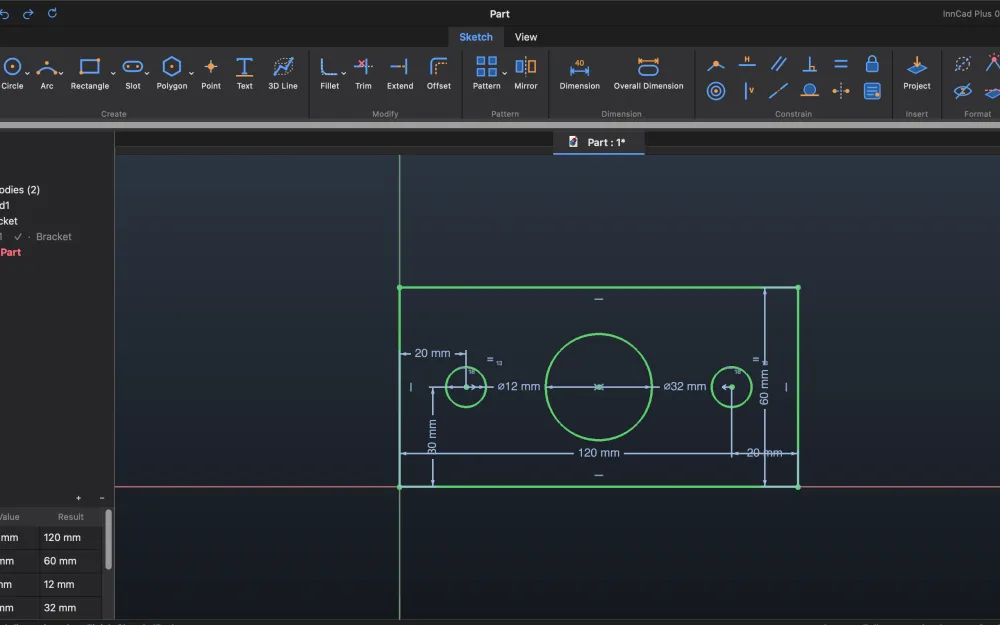Select the Dimension tool
The width and height of the screenshot is (1000, 625).
coord(579,73)
